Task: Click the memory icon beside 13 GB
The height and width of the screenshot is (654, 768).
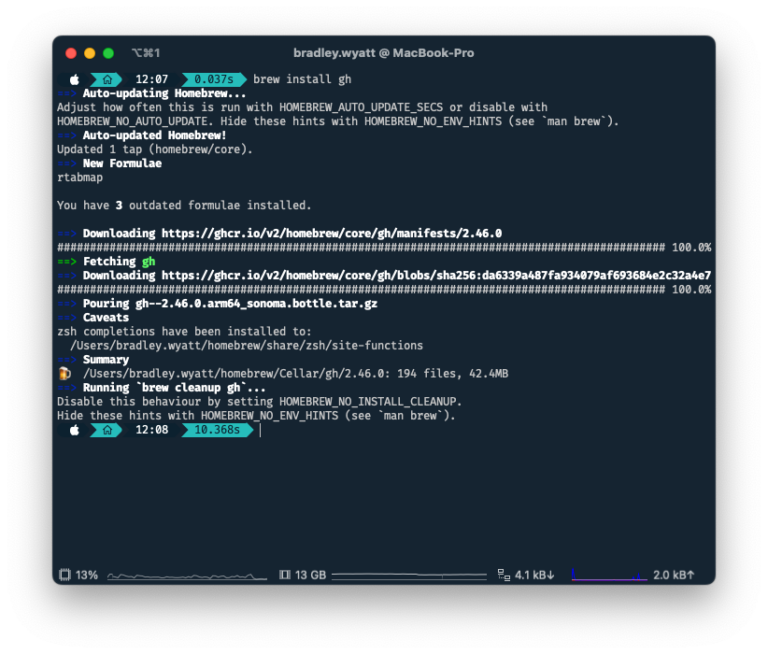Action: (285, 575)
